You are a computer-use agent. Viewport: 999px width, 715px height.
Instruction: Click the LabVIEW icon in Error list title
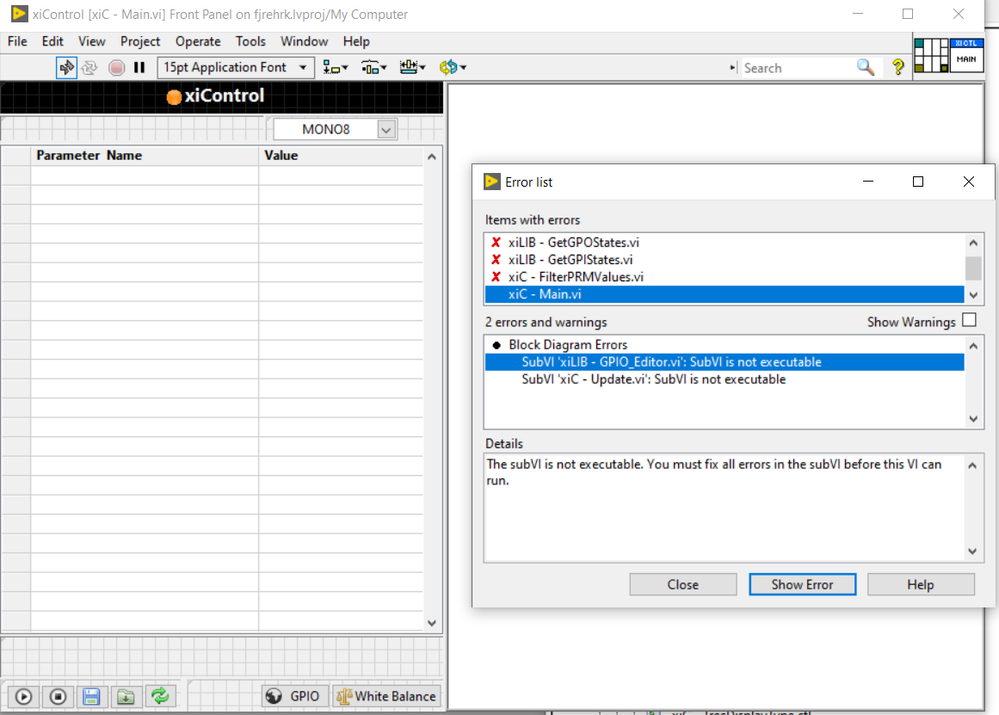tap(492, 182)
